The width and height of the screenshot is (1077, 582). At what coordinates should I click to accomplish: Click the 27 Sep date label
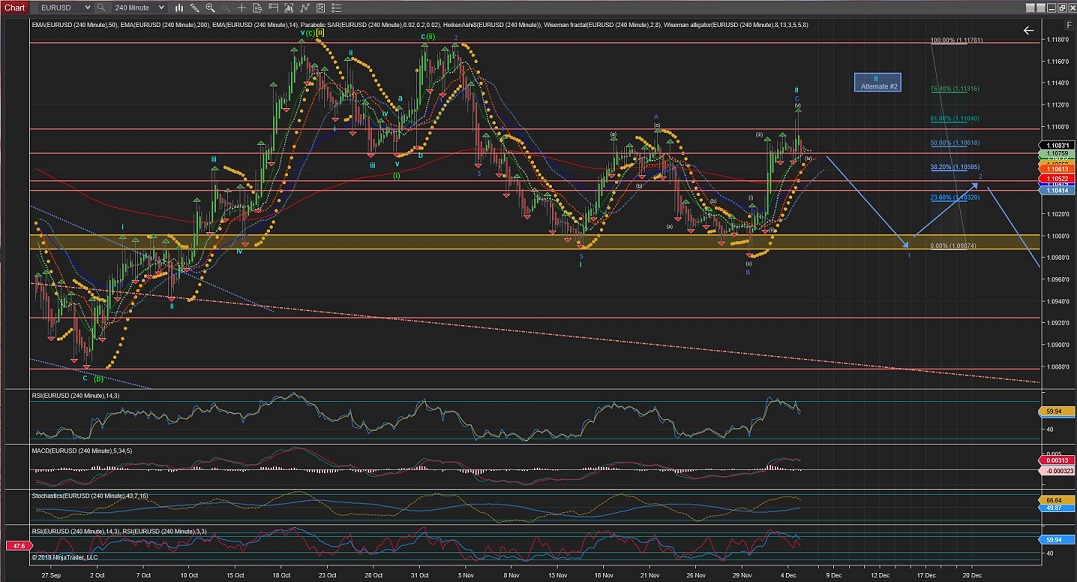point(51,575)
